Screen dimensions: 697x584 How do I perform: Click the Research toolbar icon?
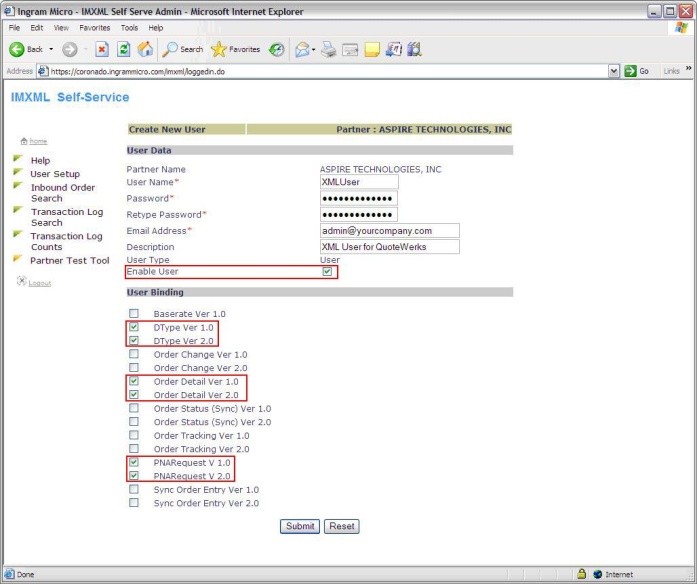coord(414,49)
